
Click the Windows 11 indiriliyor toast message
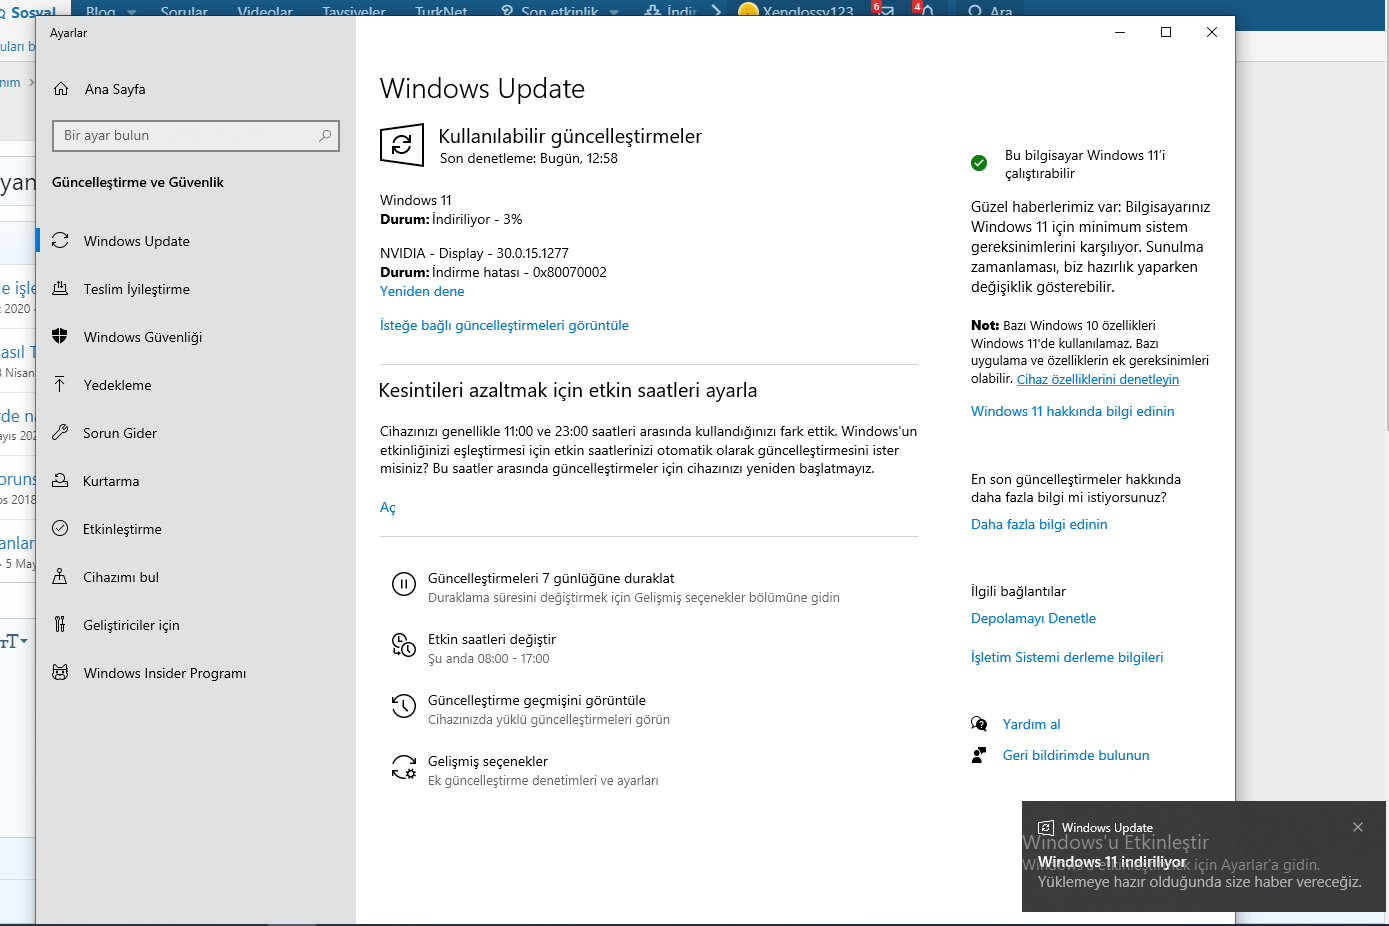point(1112,862)
